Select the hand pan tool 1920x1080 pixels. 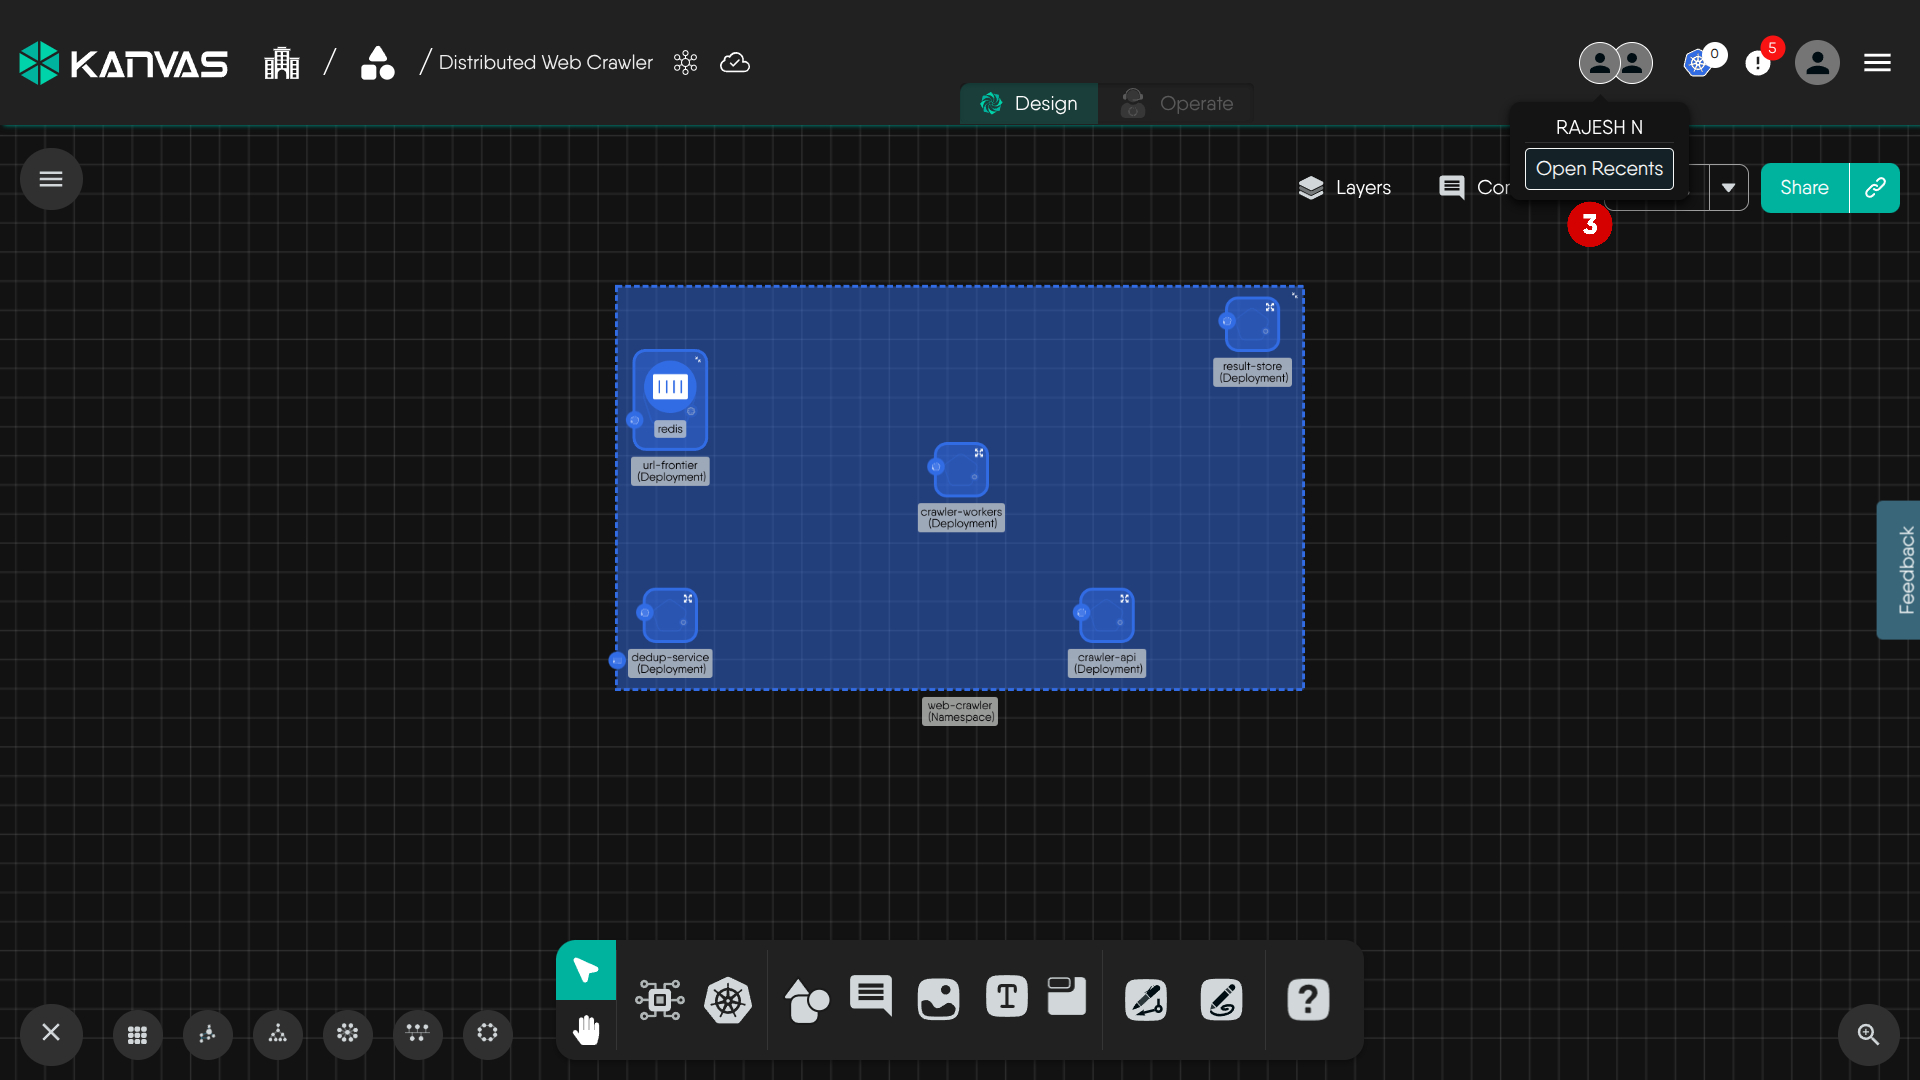point(586,1029)
